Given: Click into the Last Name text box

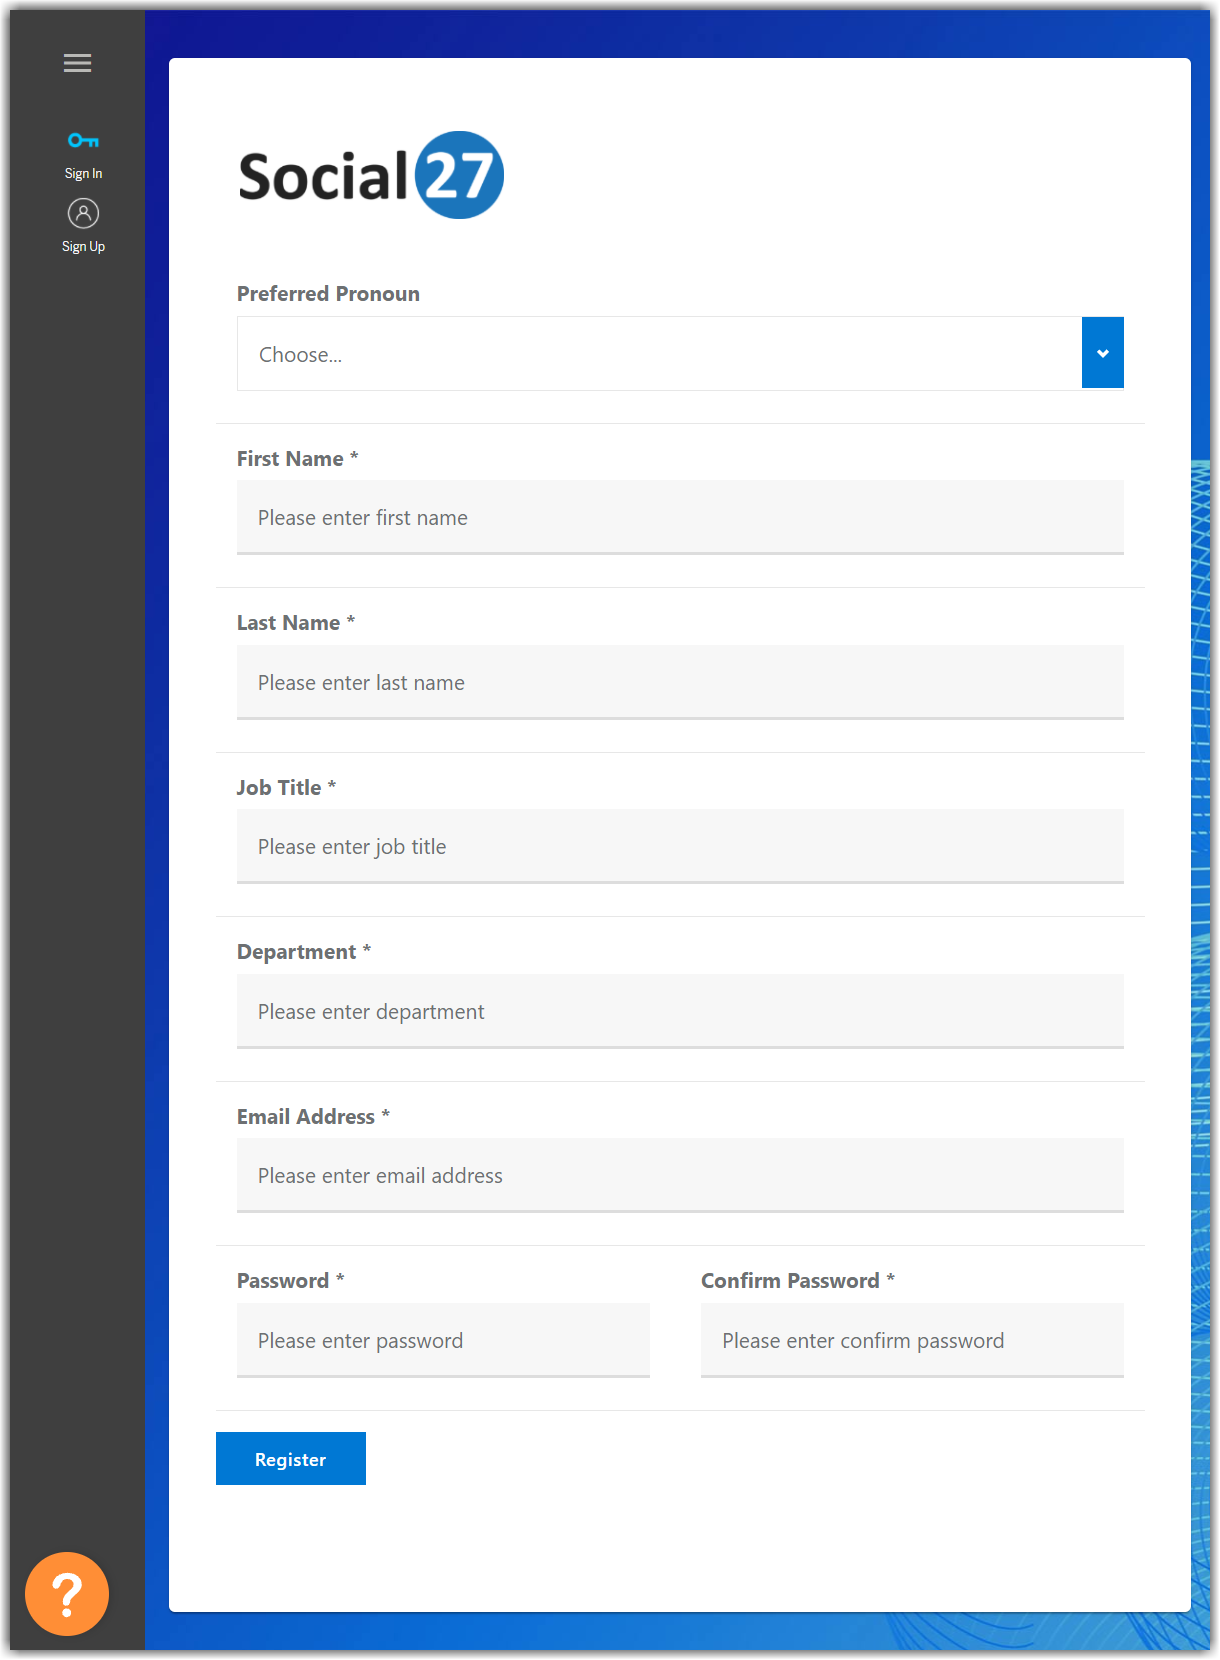Looking at the screenshot, I should [680, 682].
